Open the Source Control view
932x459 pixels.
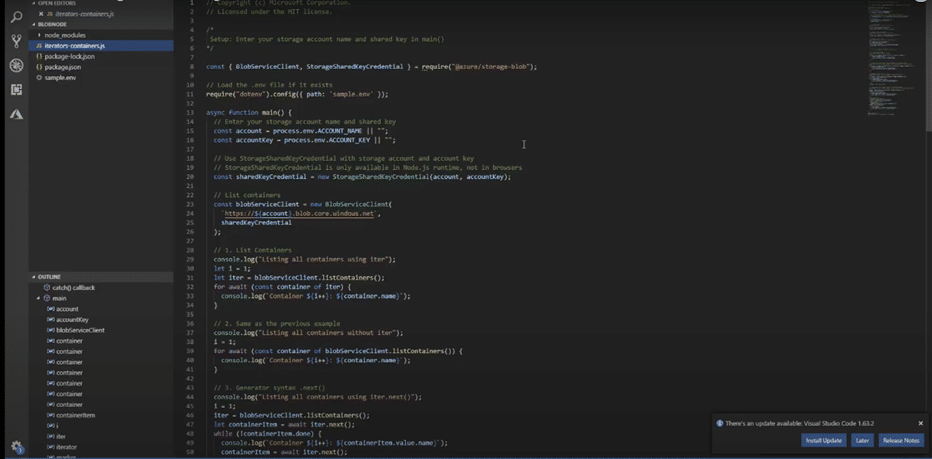point(16,41)
